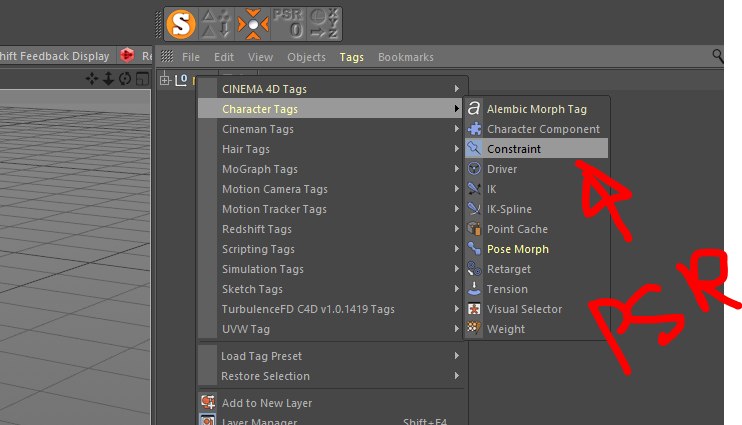
Task: Open the UVW Tag submenu
Action: tap(332, 329)
